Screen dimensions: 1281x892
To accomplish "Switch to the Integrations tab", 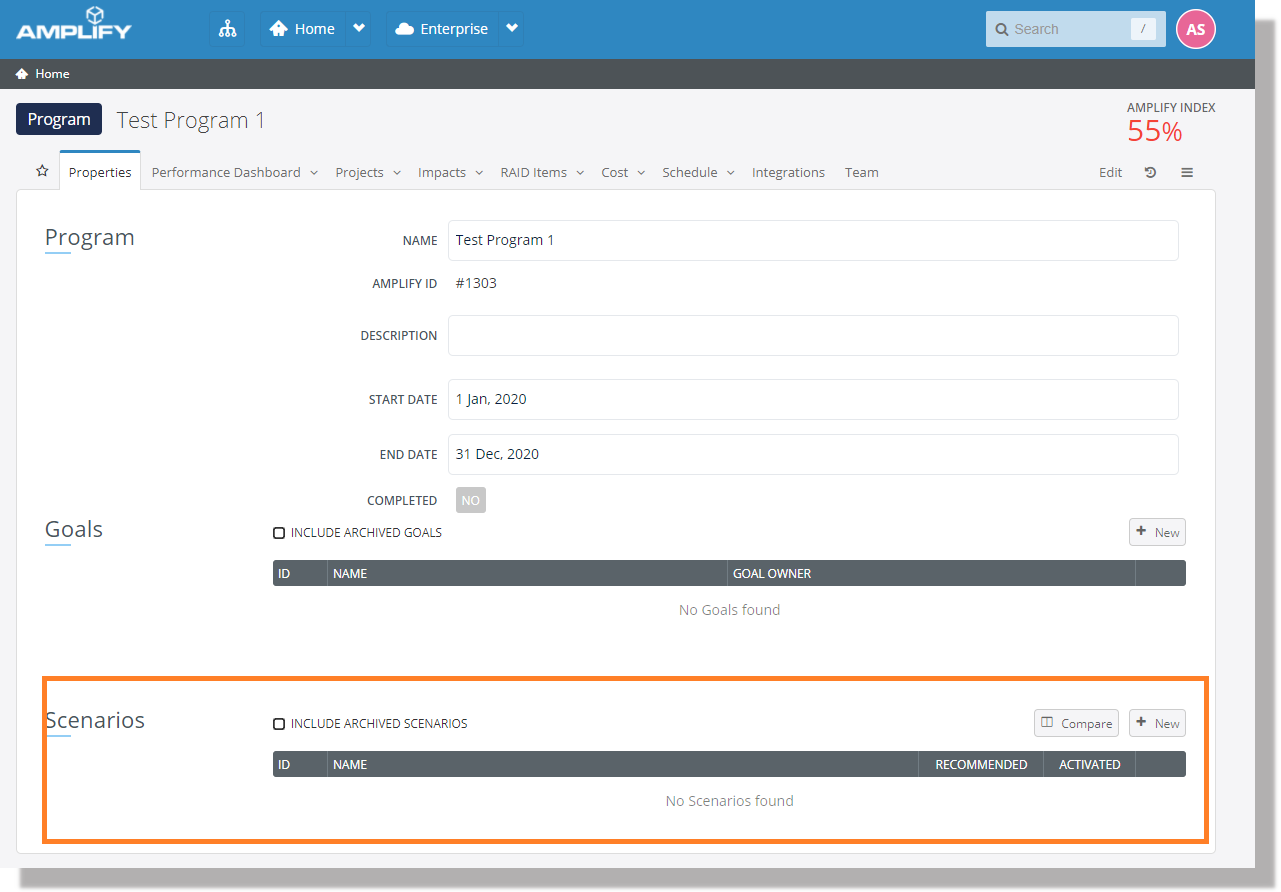I will pyautogui.click(x=788, y=172).
